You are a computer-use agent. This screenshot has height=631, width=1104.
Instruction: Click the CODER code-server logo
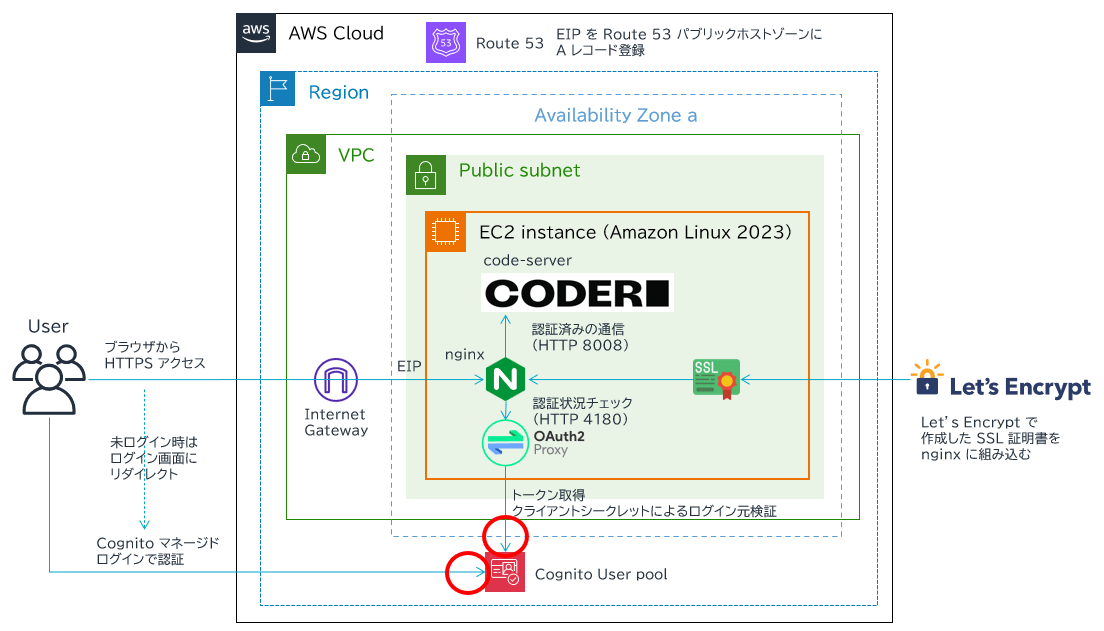click(578, 293)
